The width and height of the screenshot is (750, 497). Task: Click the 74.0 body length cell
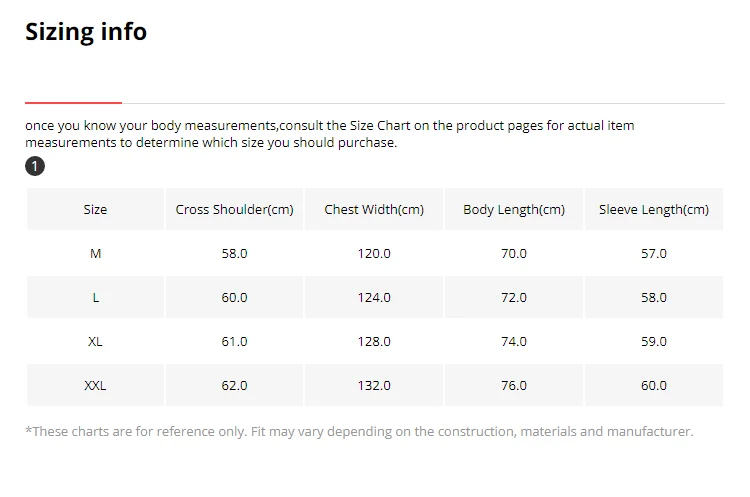tap(514, 342)
